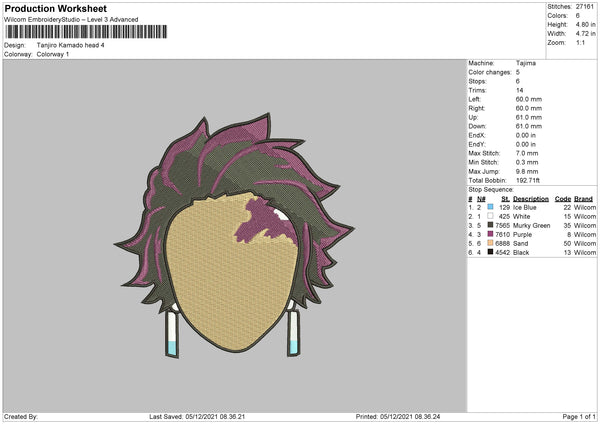The height and width of the screenshot is (424, 600).
Task: Click the Ice Blue color swatch
Action: [490, 207]
